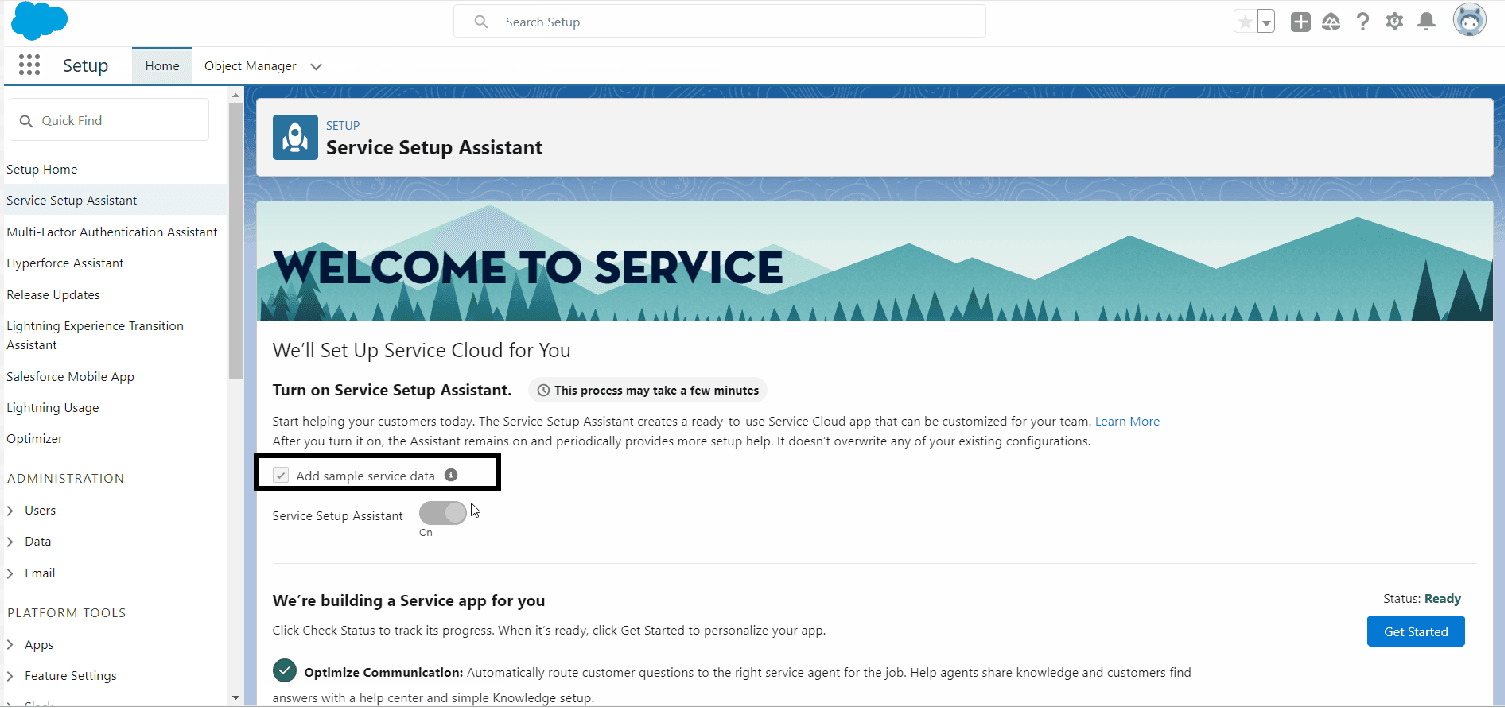Open the Notifications bell icon

coord(1426,21)
